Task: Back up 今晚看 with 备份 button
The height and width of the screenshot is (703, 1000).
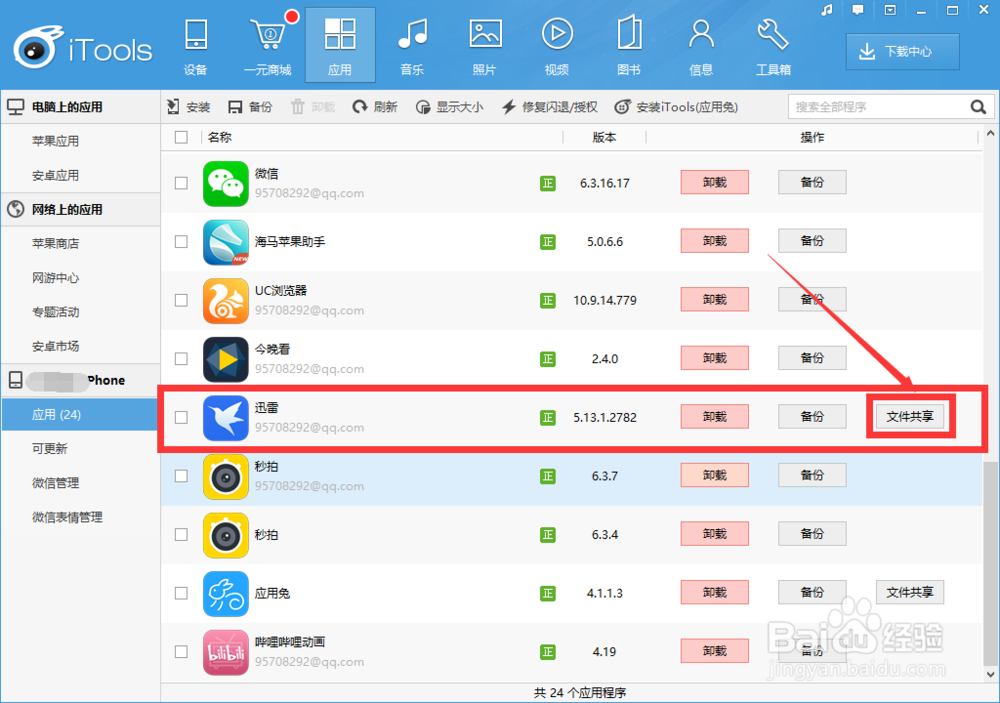Action: [812, 358]
